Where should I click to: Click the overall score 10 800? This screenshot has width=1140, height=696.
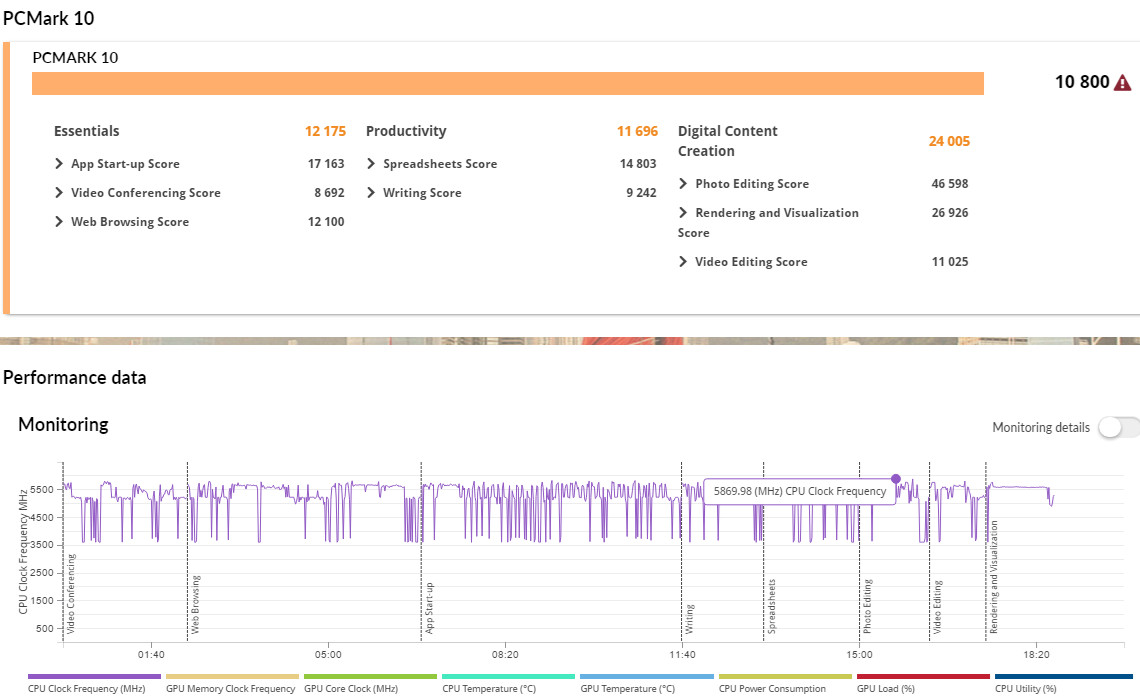pyautogui.click(x=1082, y=82)
